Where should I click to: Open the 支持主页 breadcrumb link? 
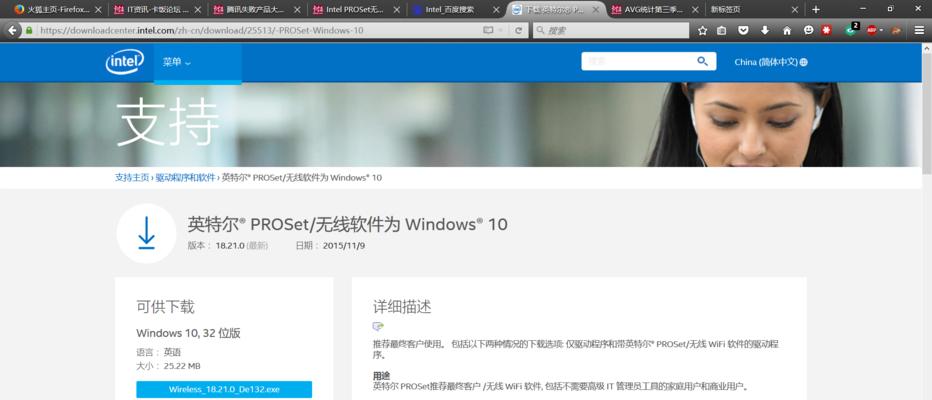pyautogui.click(x=132, y=178)
